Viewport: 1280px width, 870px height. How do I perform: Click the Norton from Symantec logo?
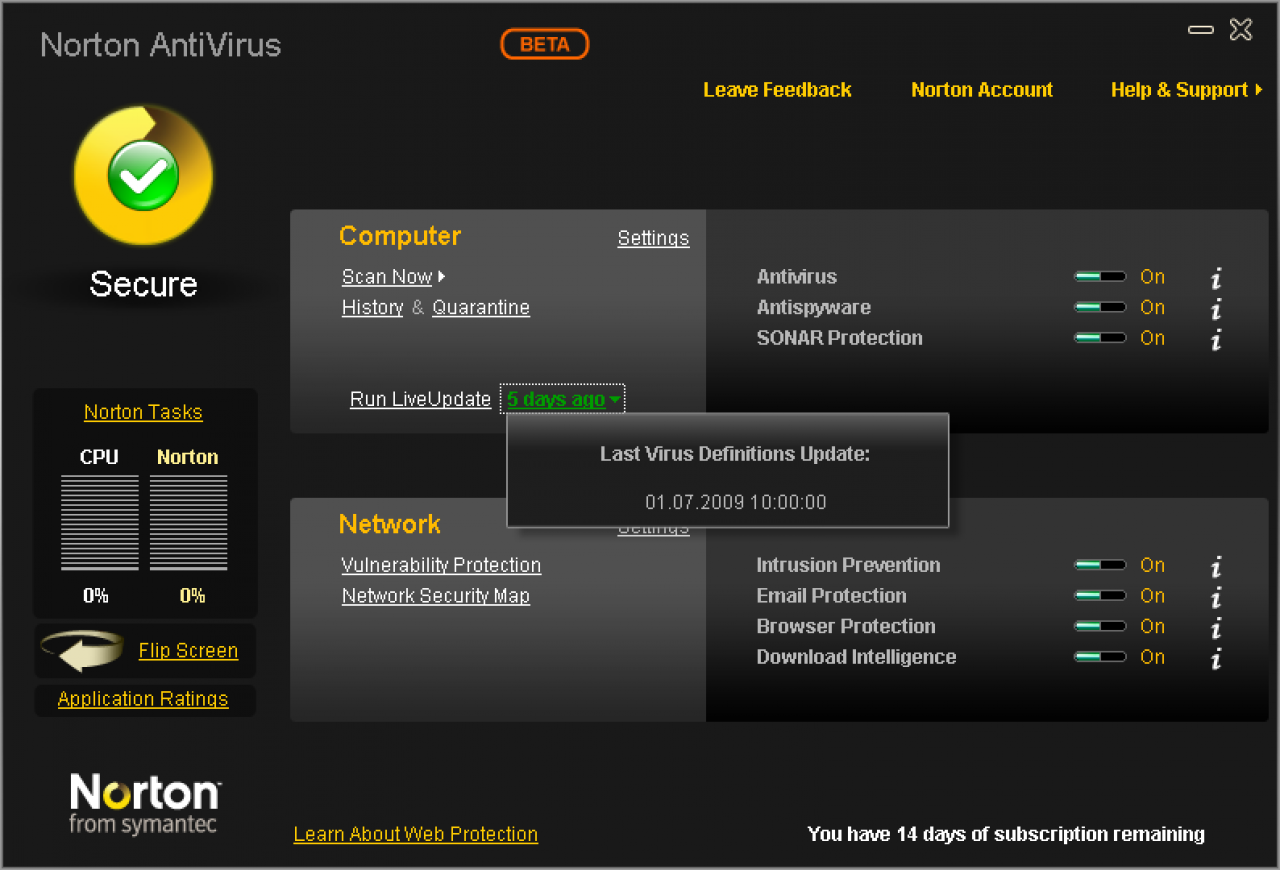click(145, 804)
